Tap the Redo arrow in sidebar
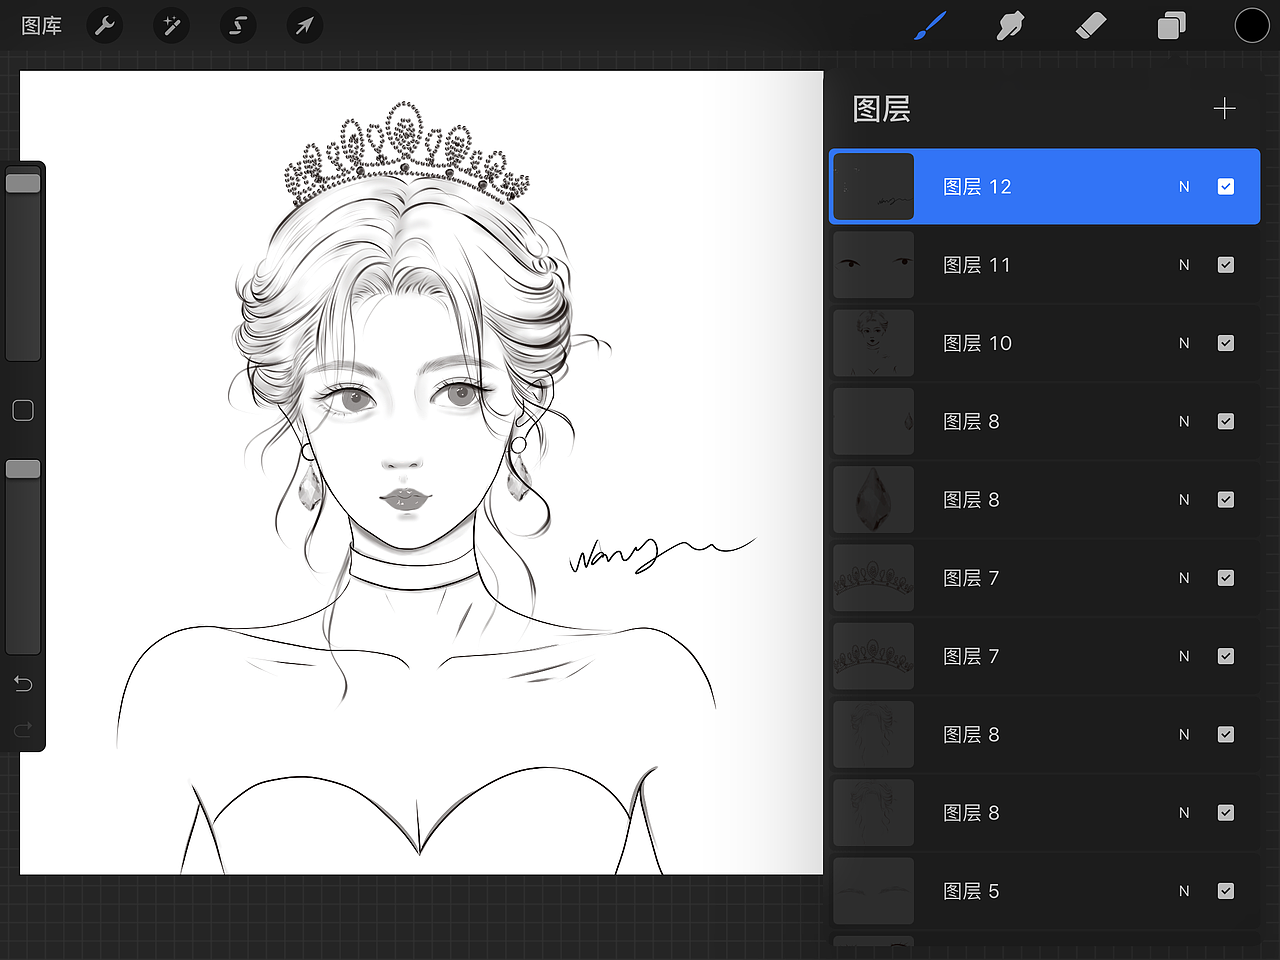1280x960 pixels. pos(23,729)
